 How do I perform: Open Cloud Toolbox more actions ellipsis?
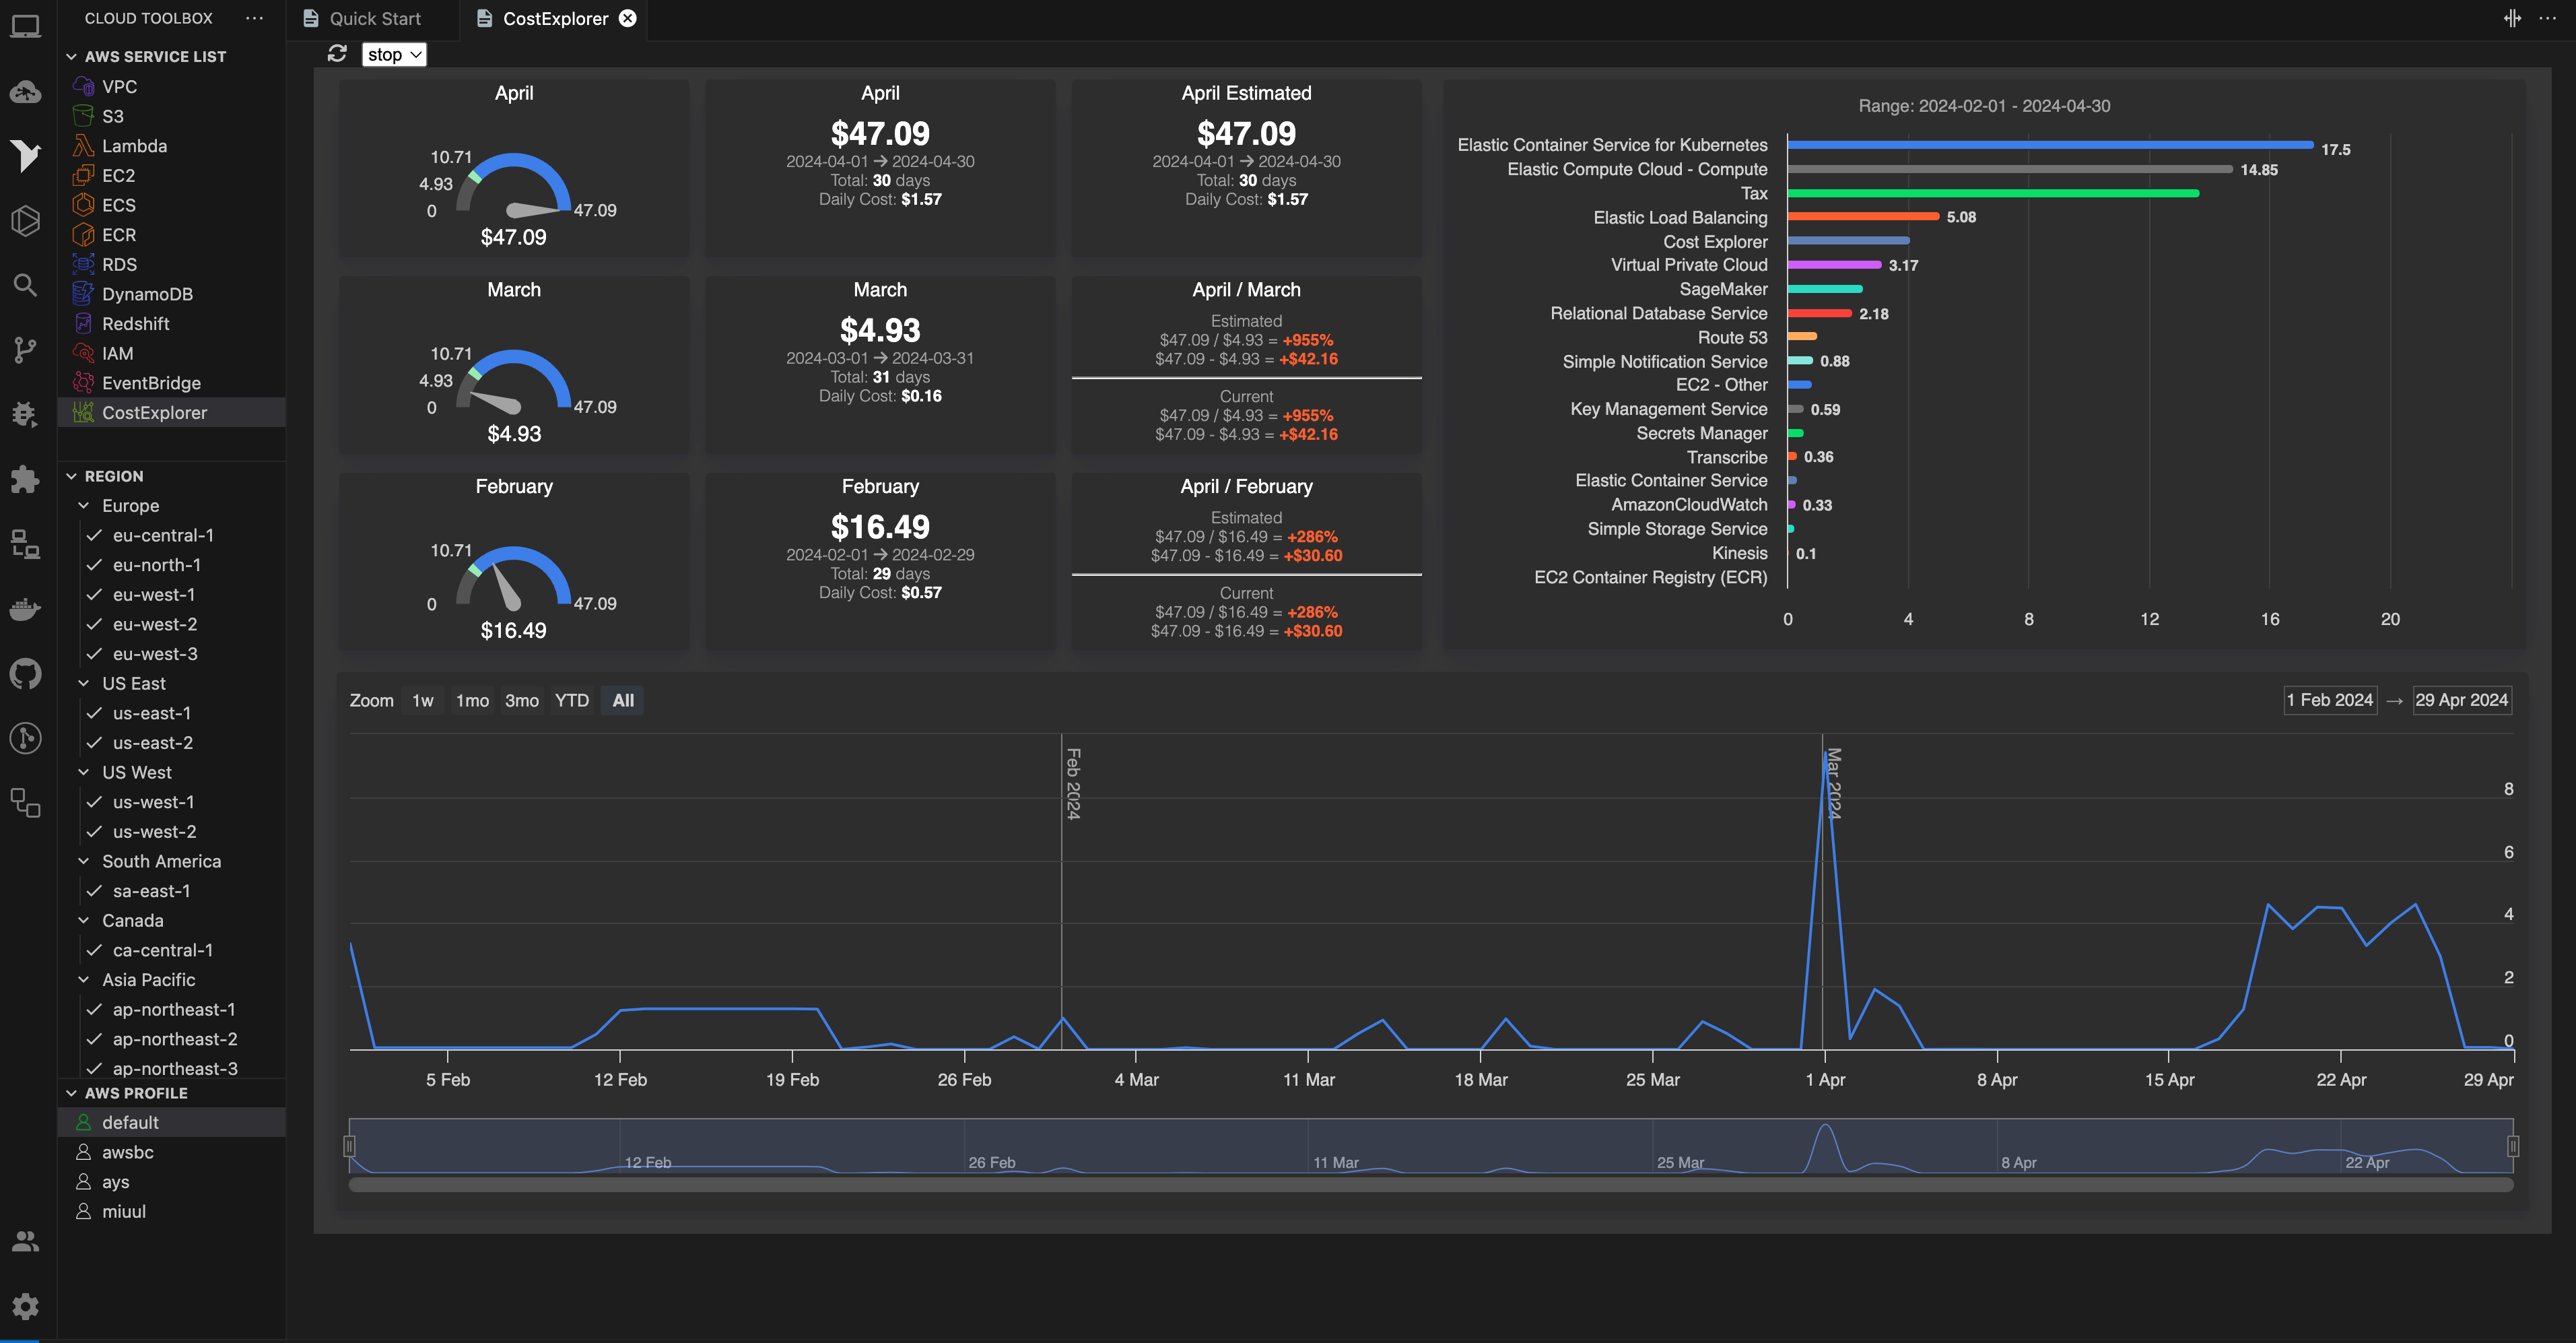pyautogui.click(x=255, y=18)
